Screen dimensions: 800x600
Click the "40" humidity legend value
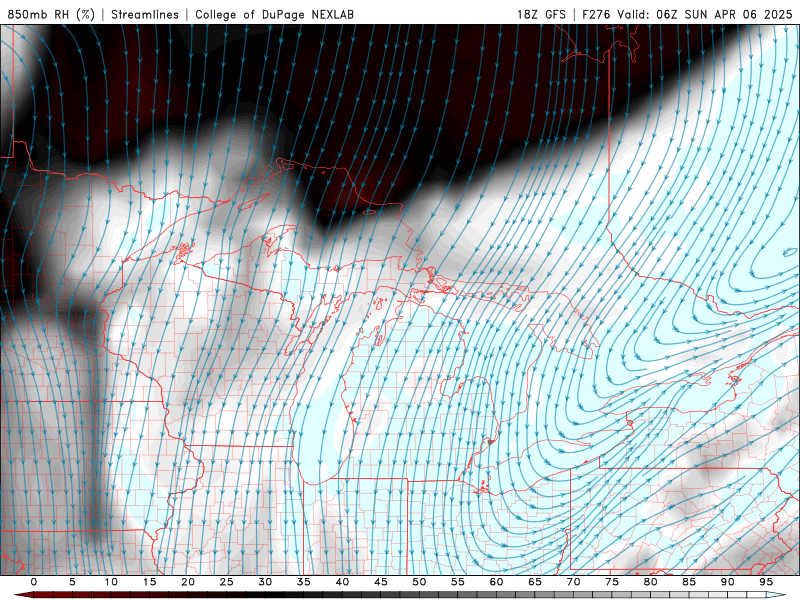pos(342,582)
